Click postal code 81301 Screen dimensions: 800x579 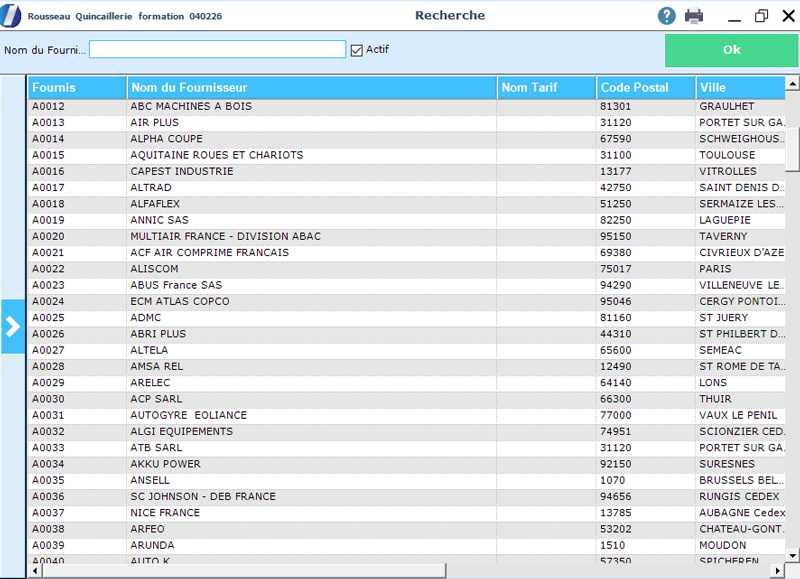615,106
